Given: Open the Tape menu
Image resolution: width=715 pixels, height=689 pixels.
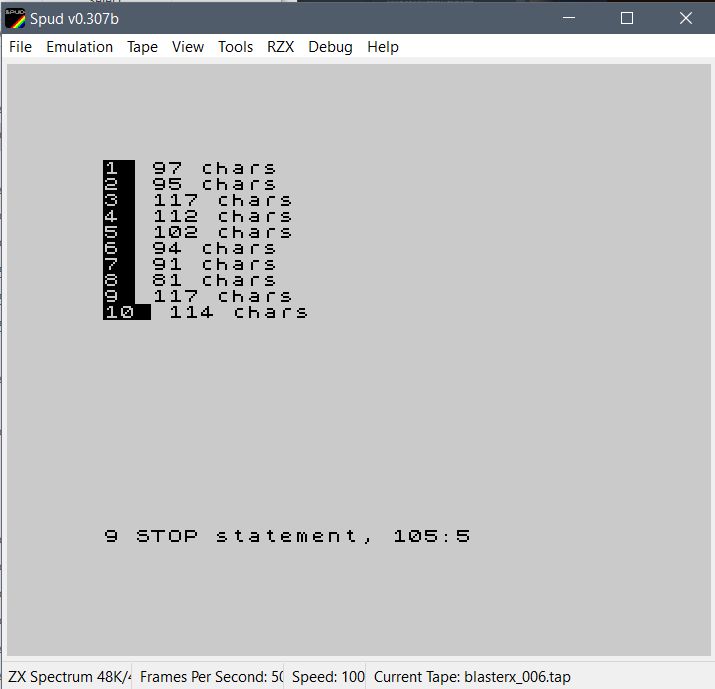Looking at the screenshot, I should pos(142,47).
